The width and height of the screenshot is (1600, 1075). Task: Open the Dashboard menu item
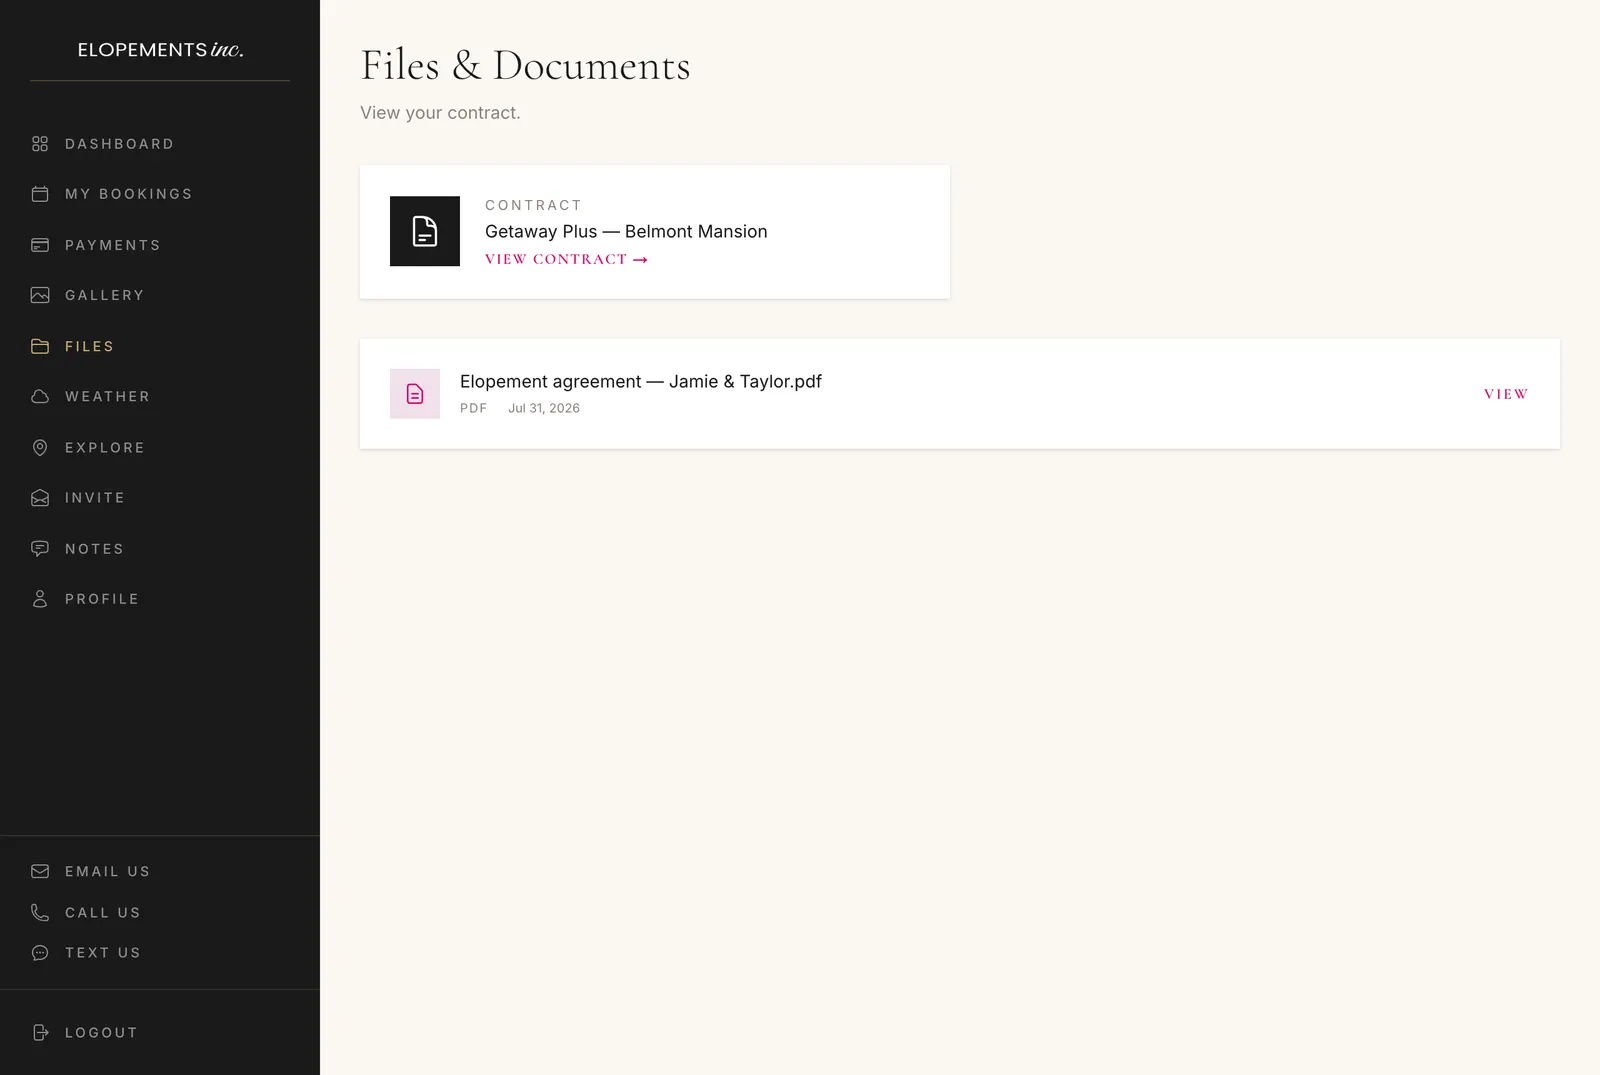point(119,144)
